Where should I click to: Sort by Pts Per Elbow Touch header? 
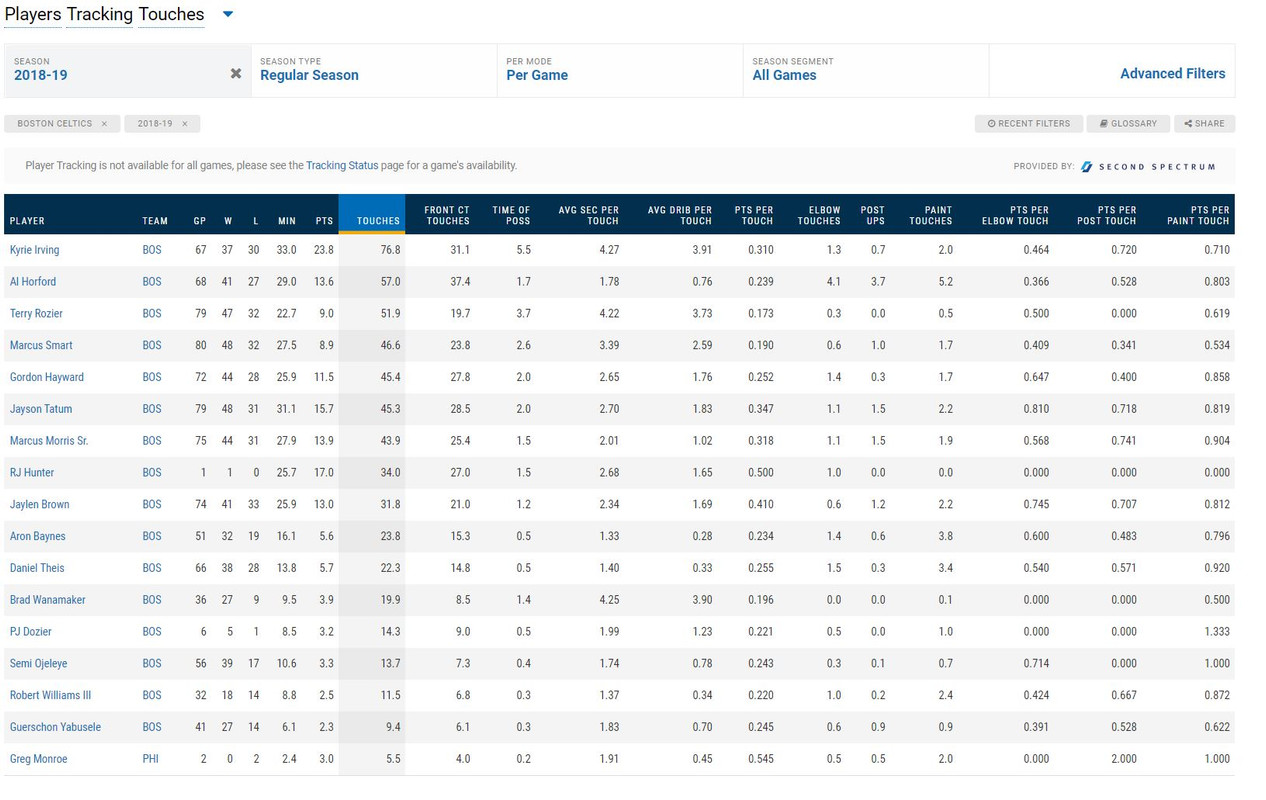click(x=1015, y=215)
